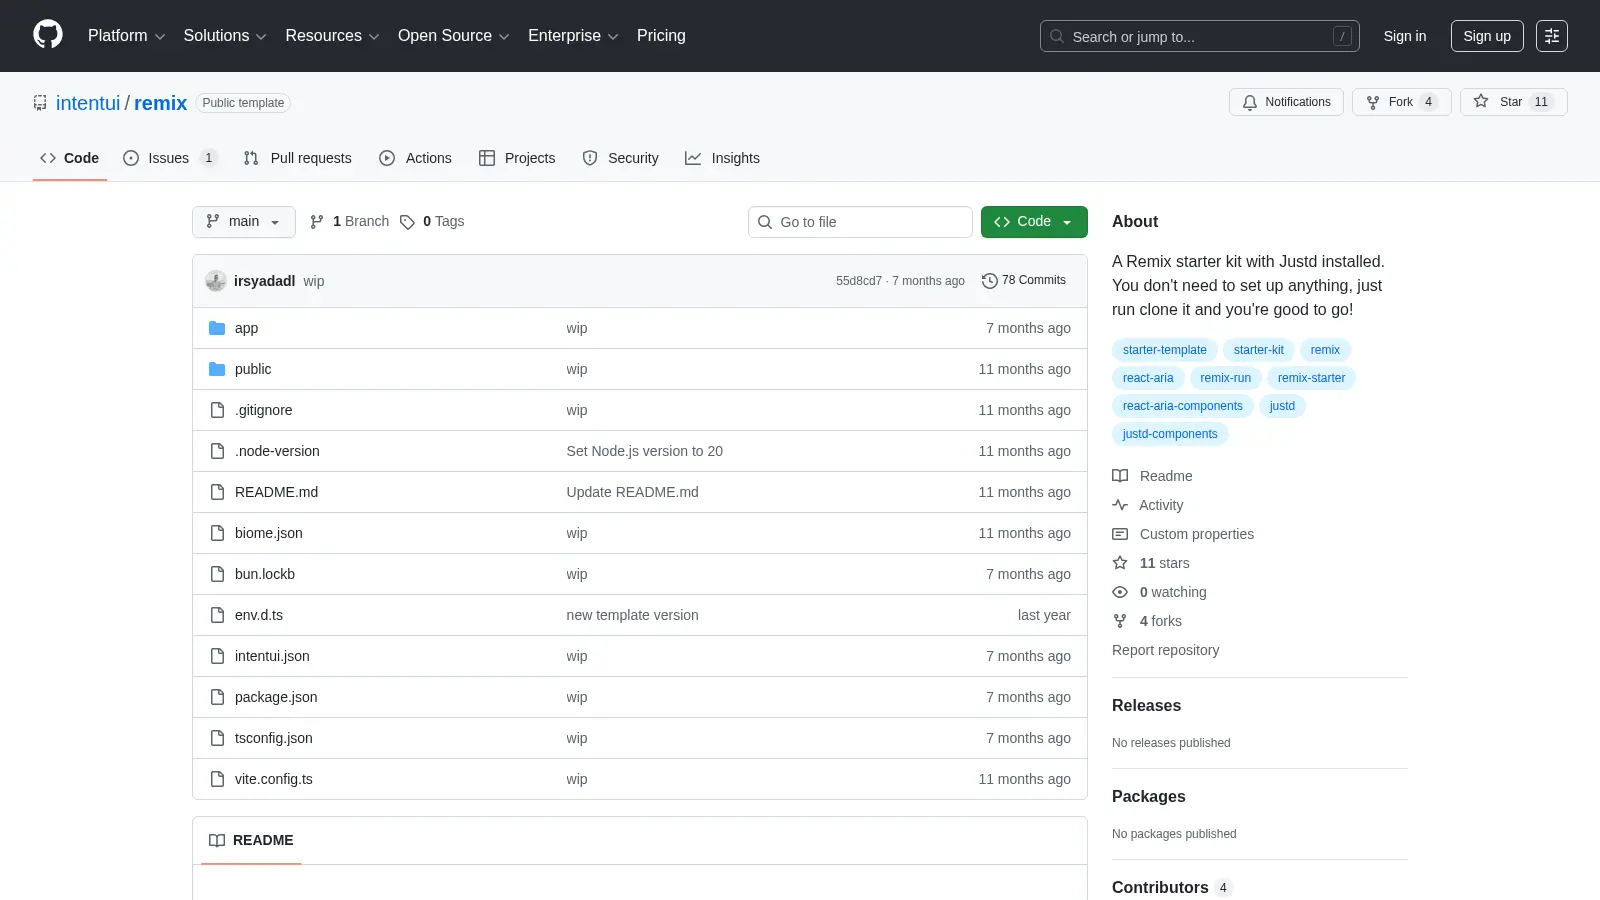Image resolution: width=1600 pixels, height=900 pixels.
Task: Open the appearance settings icon in the header
Action: [x=1552, y=36]
